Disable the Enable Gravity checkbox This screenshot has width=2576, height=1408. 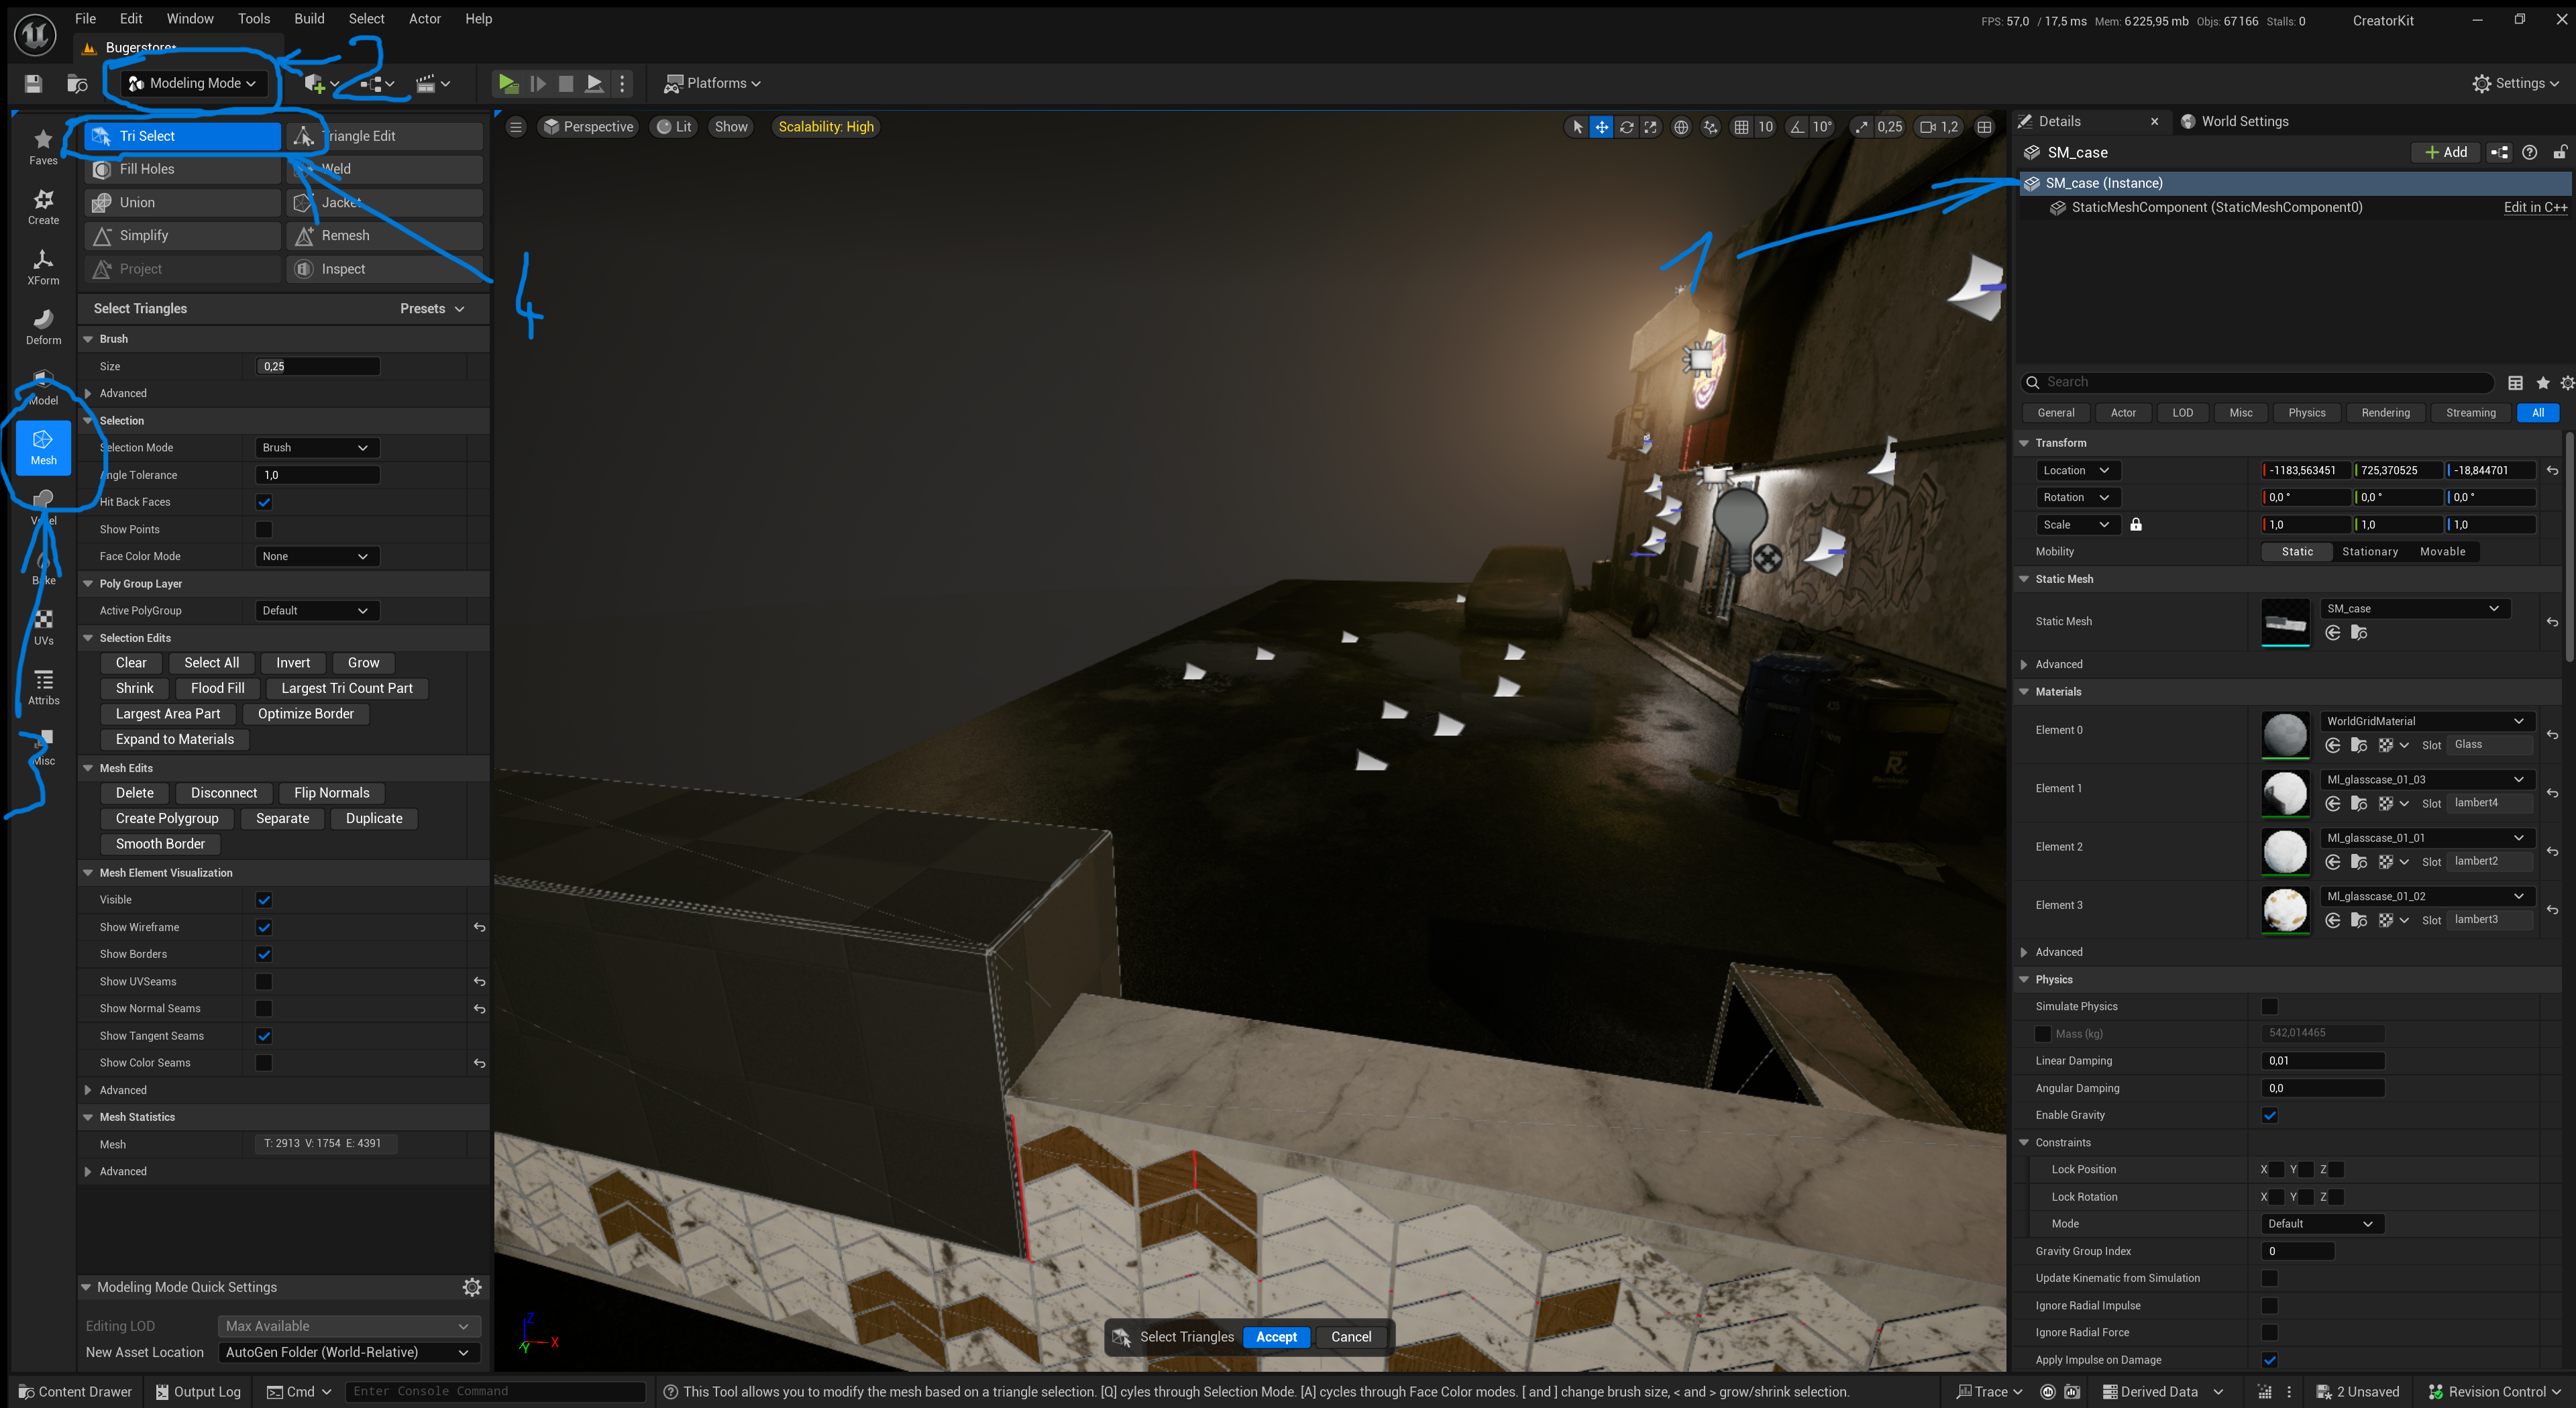2270,1115
